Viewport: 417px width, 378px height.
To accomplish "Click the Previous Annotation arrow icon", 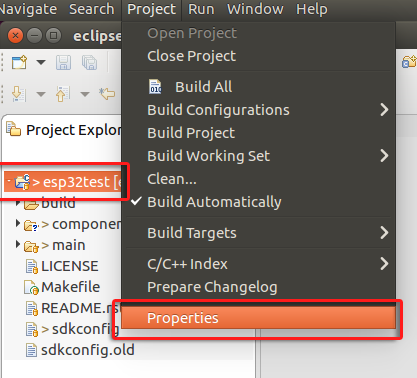I will coord(63,94).
